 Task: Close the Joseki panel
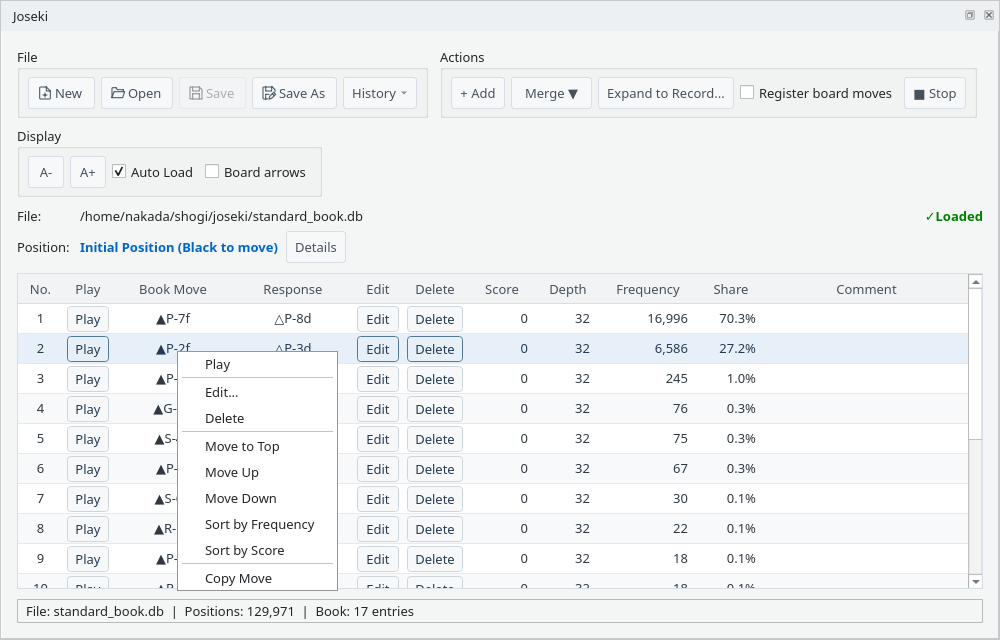[989, 15]
